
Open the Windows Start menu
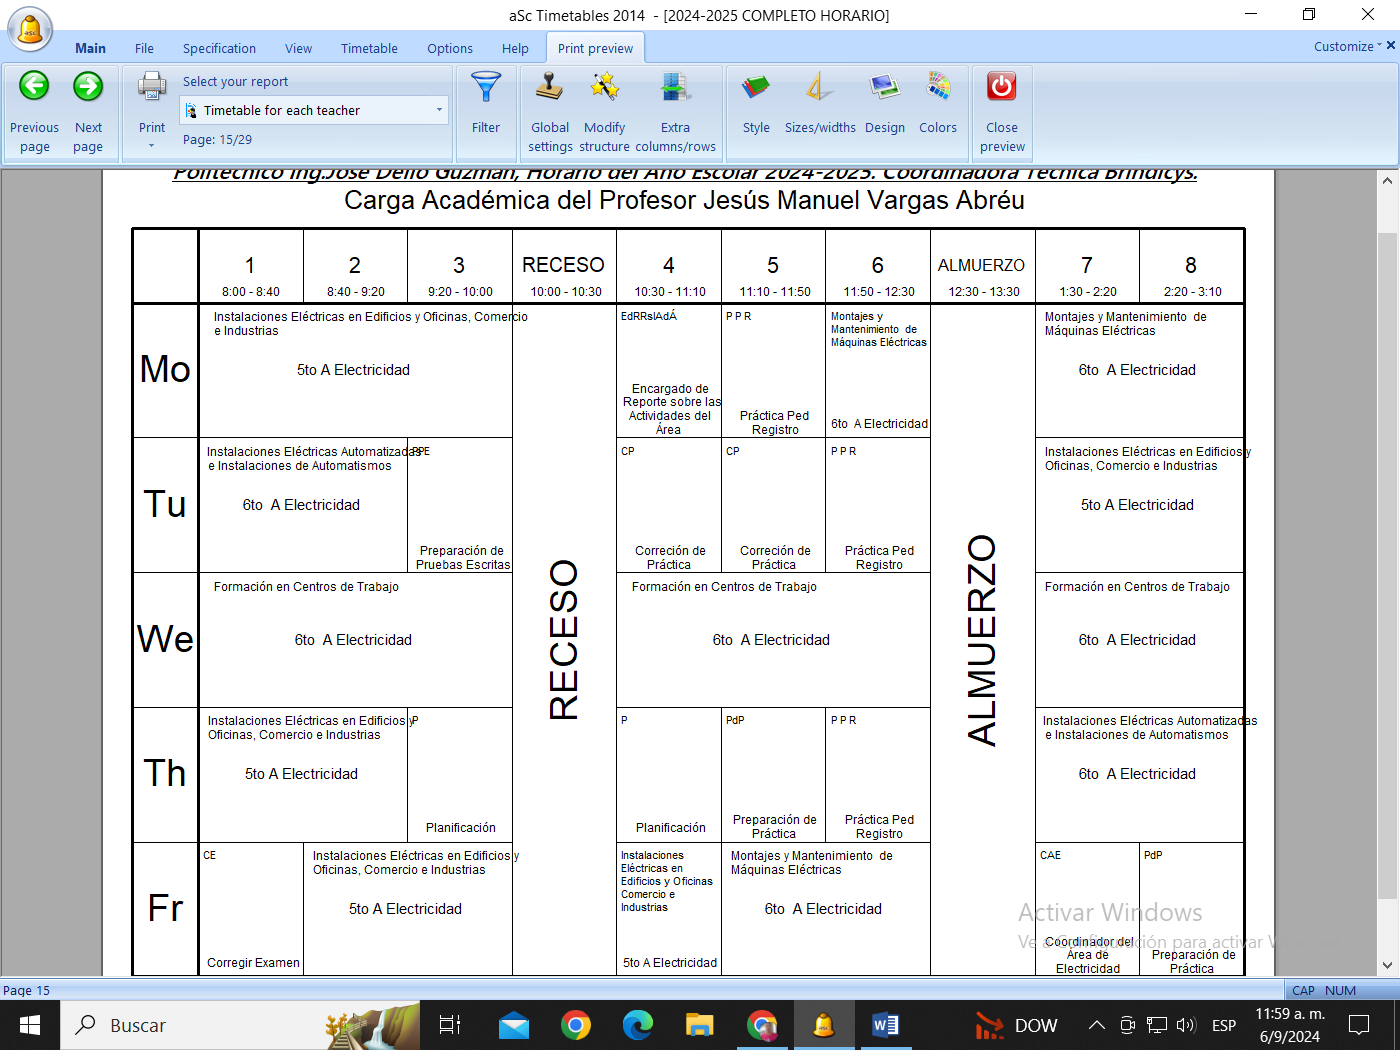click(30, 1025)
